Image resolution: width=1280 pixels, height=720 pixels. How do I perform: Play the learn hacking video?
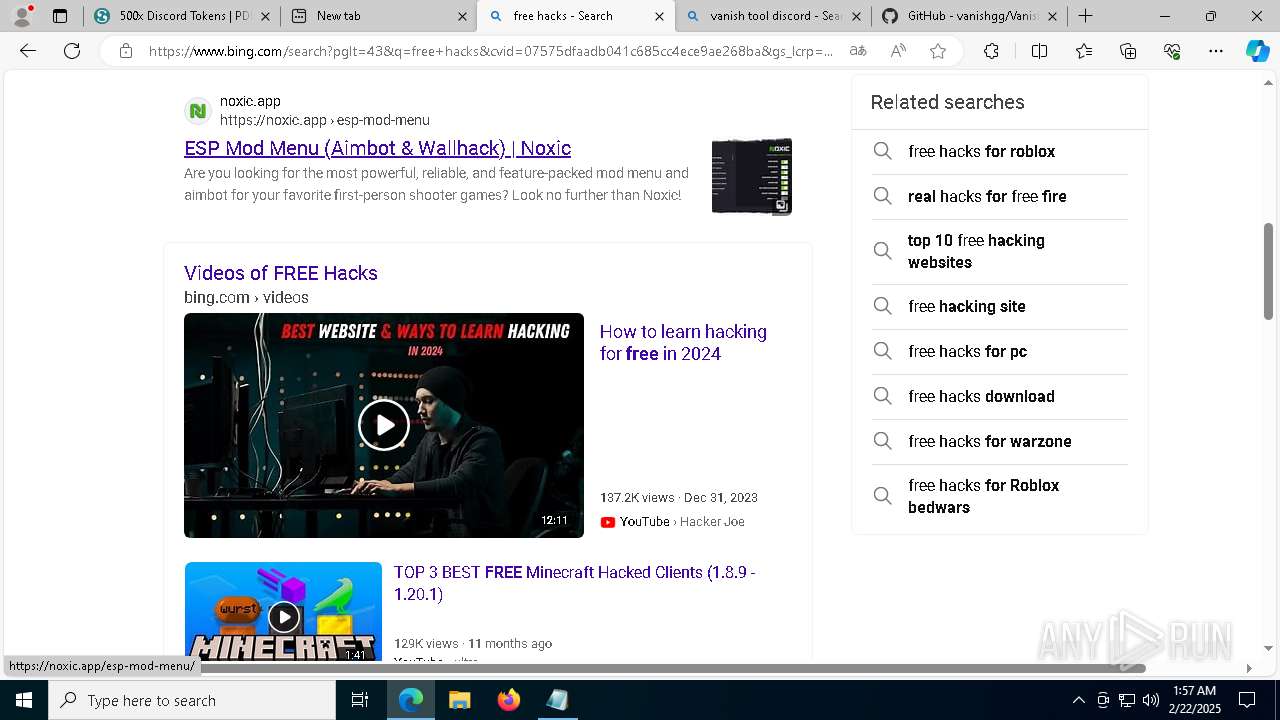(x=384, y=425)
